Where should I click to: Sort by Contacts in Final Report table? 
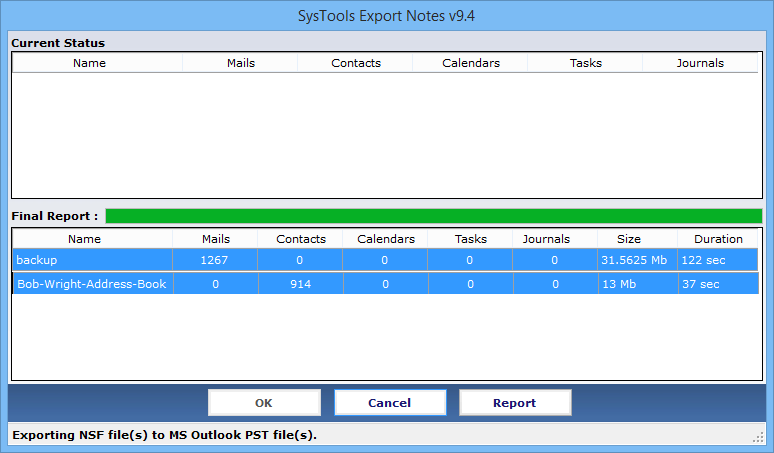point(301,239)
